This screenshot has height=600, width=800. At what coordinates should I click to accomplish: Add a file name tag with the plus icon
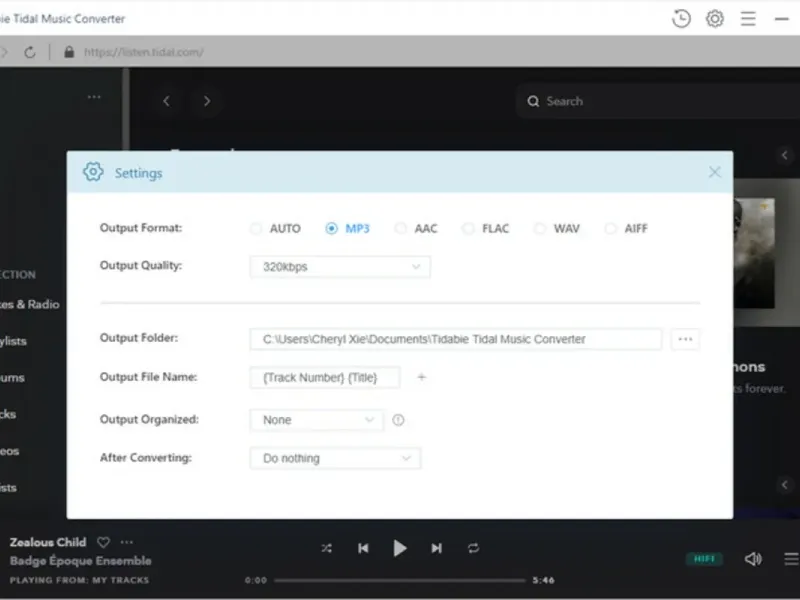click(x=421, y=377)
